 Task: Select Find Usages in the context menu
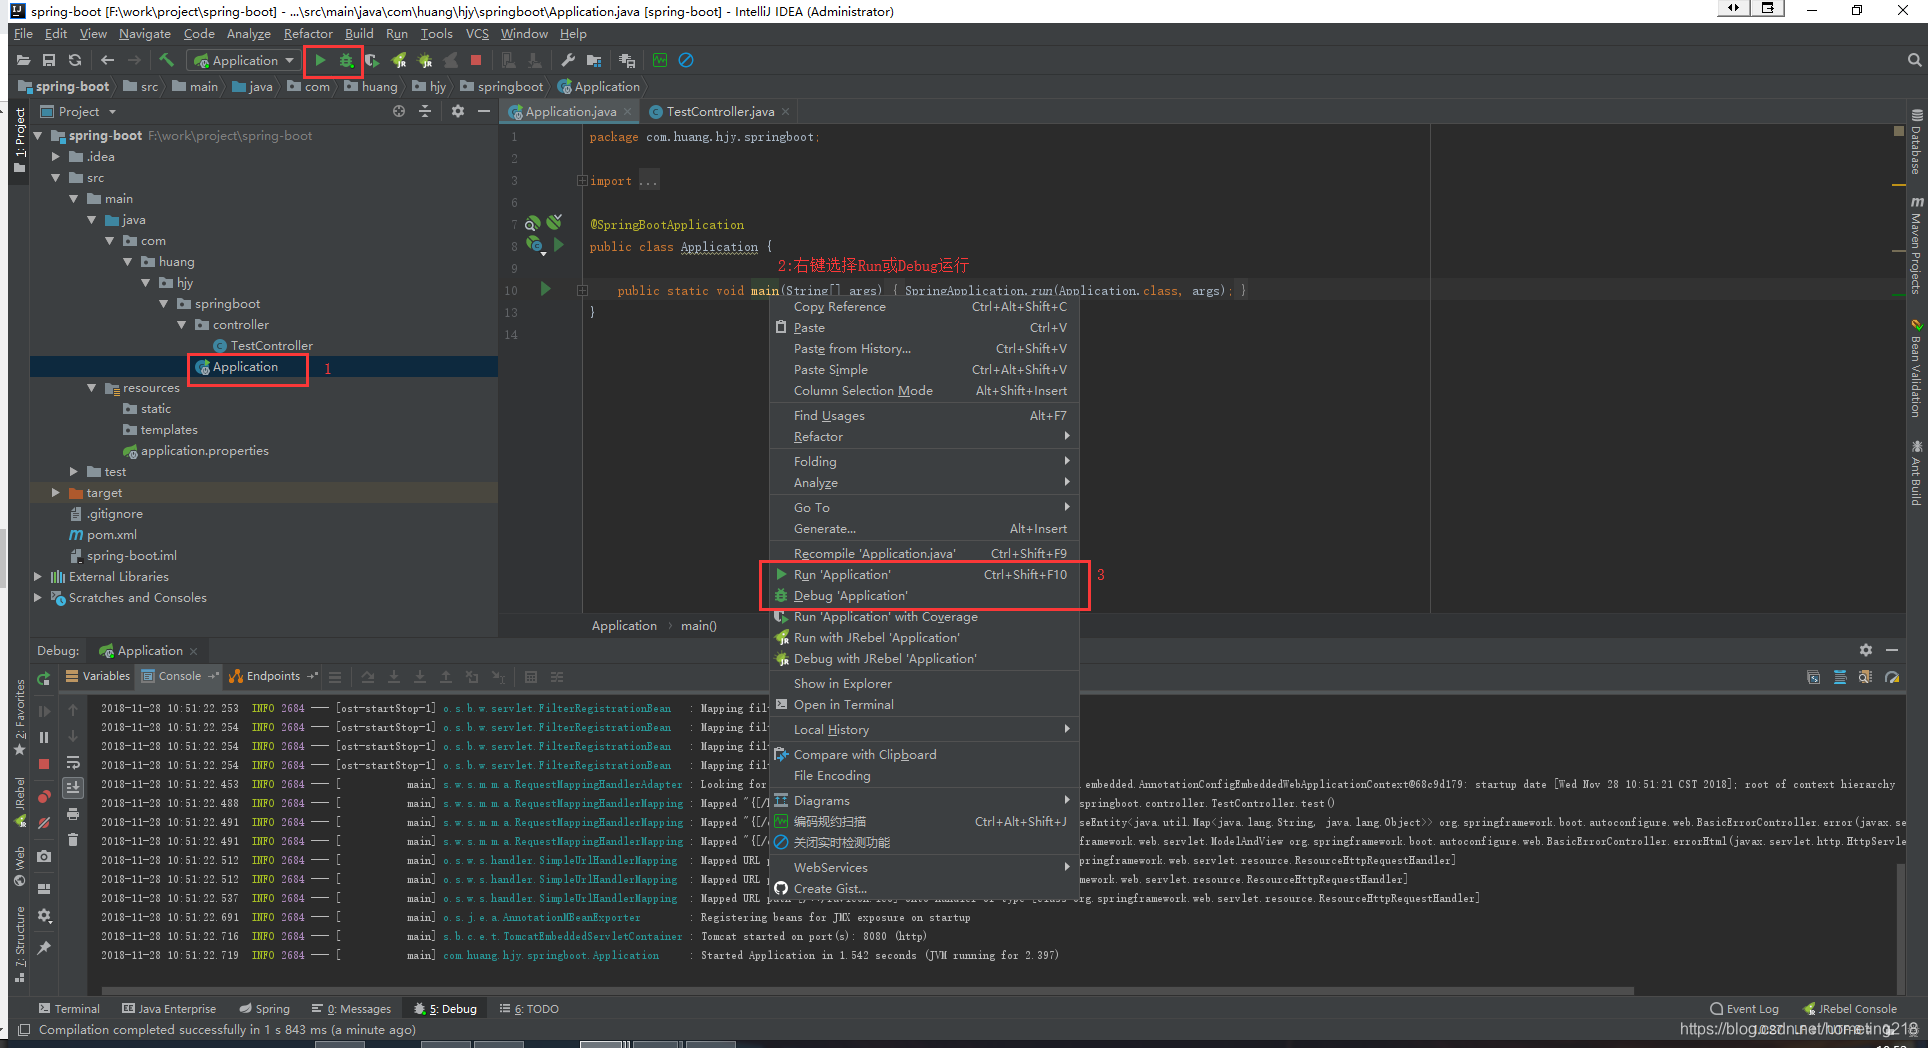[x=924, y=416]
